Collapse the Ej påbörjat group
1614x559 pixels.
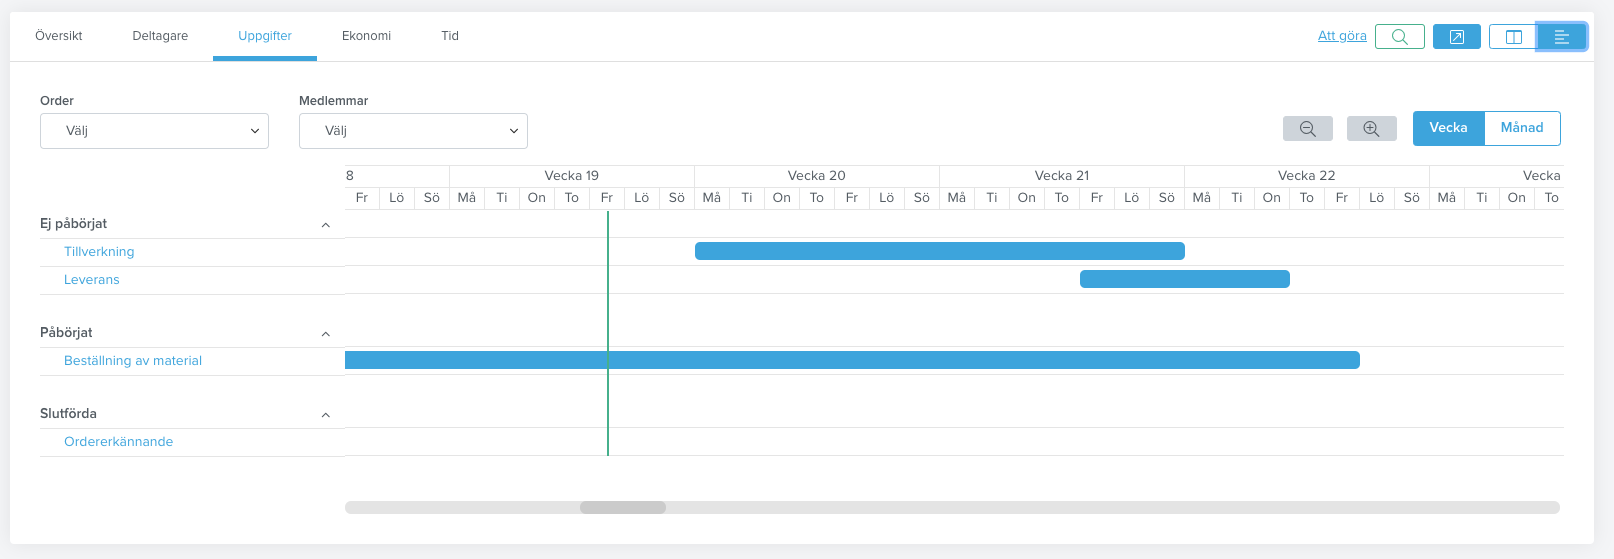coord(325,225)
